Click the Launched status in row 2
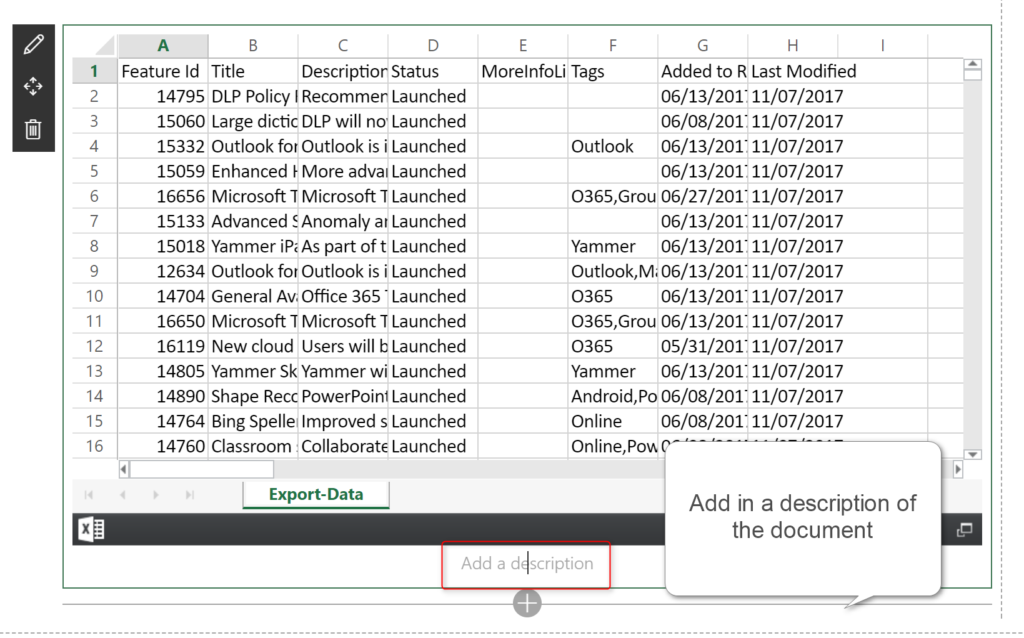Image resolution: width=1024 pixels, height=638 pixels. click(x=433, y=97)
